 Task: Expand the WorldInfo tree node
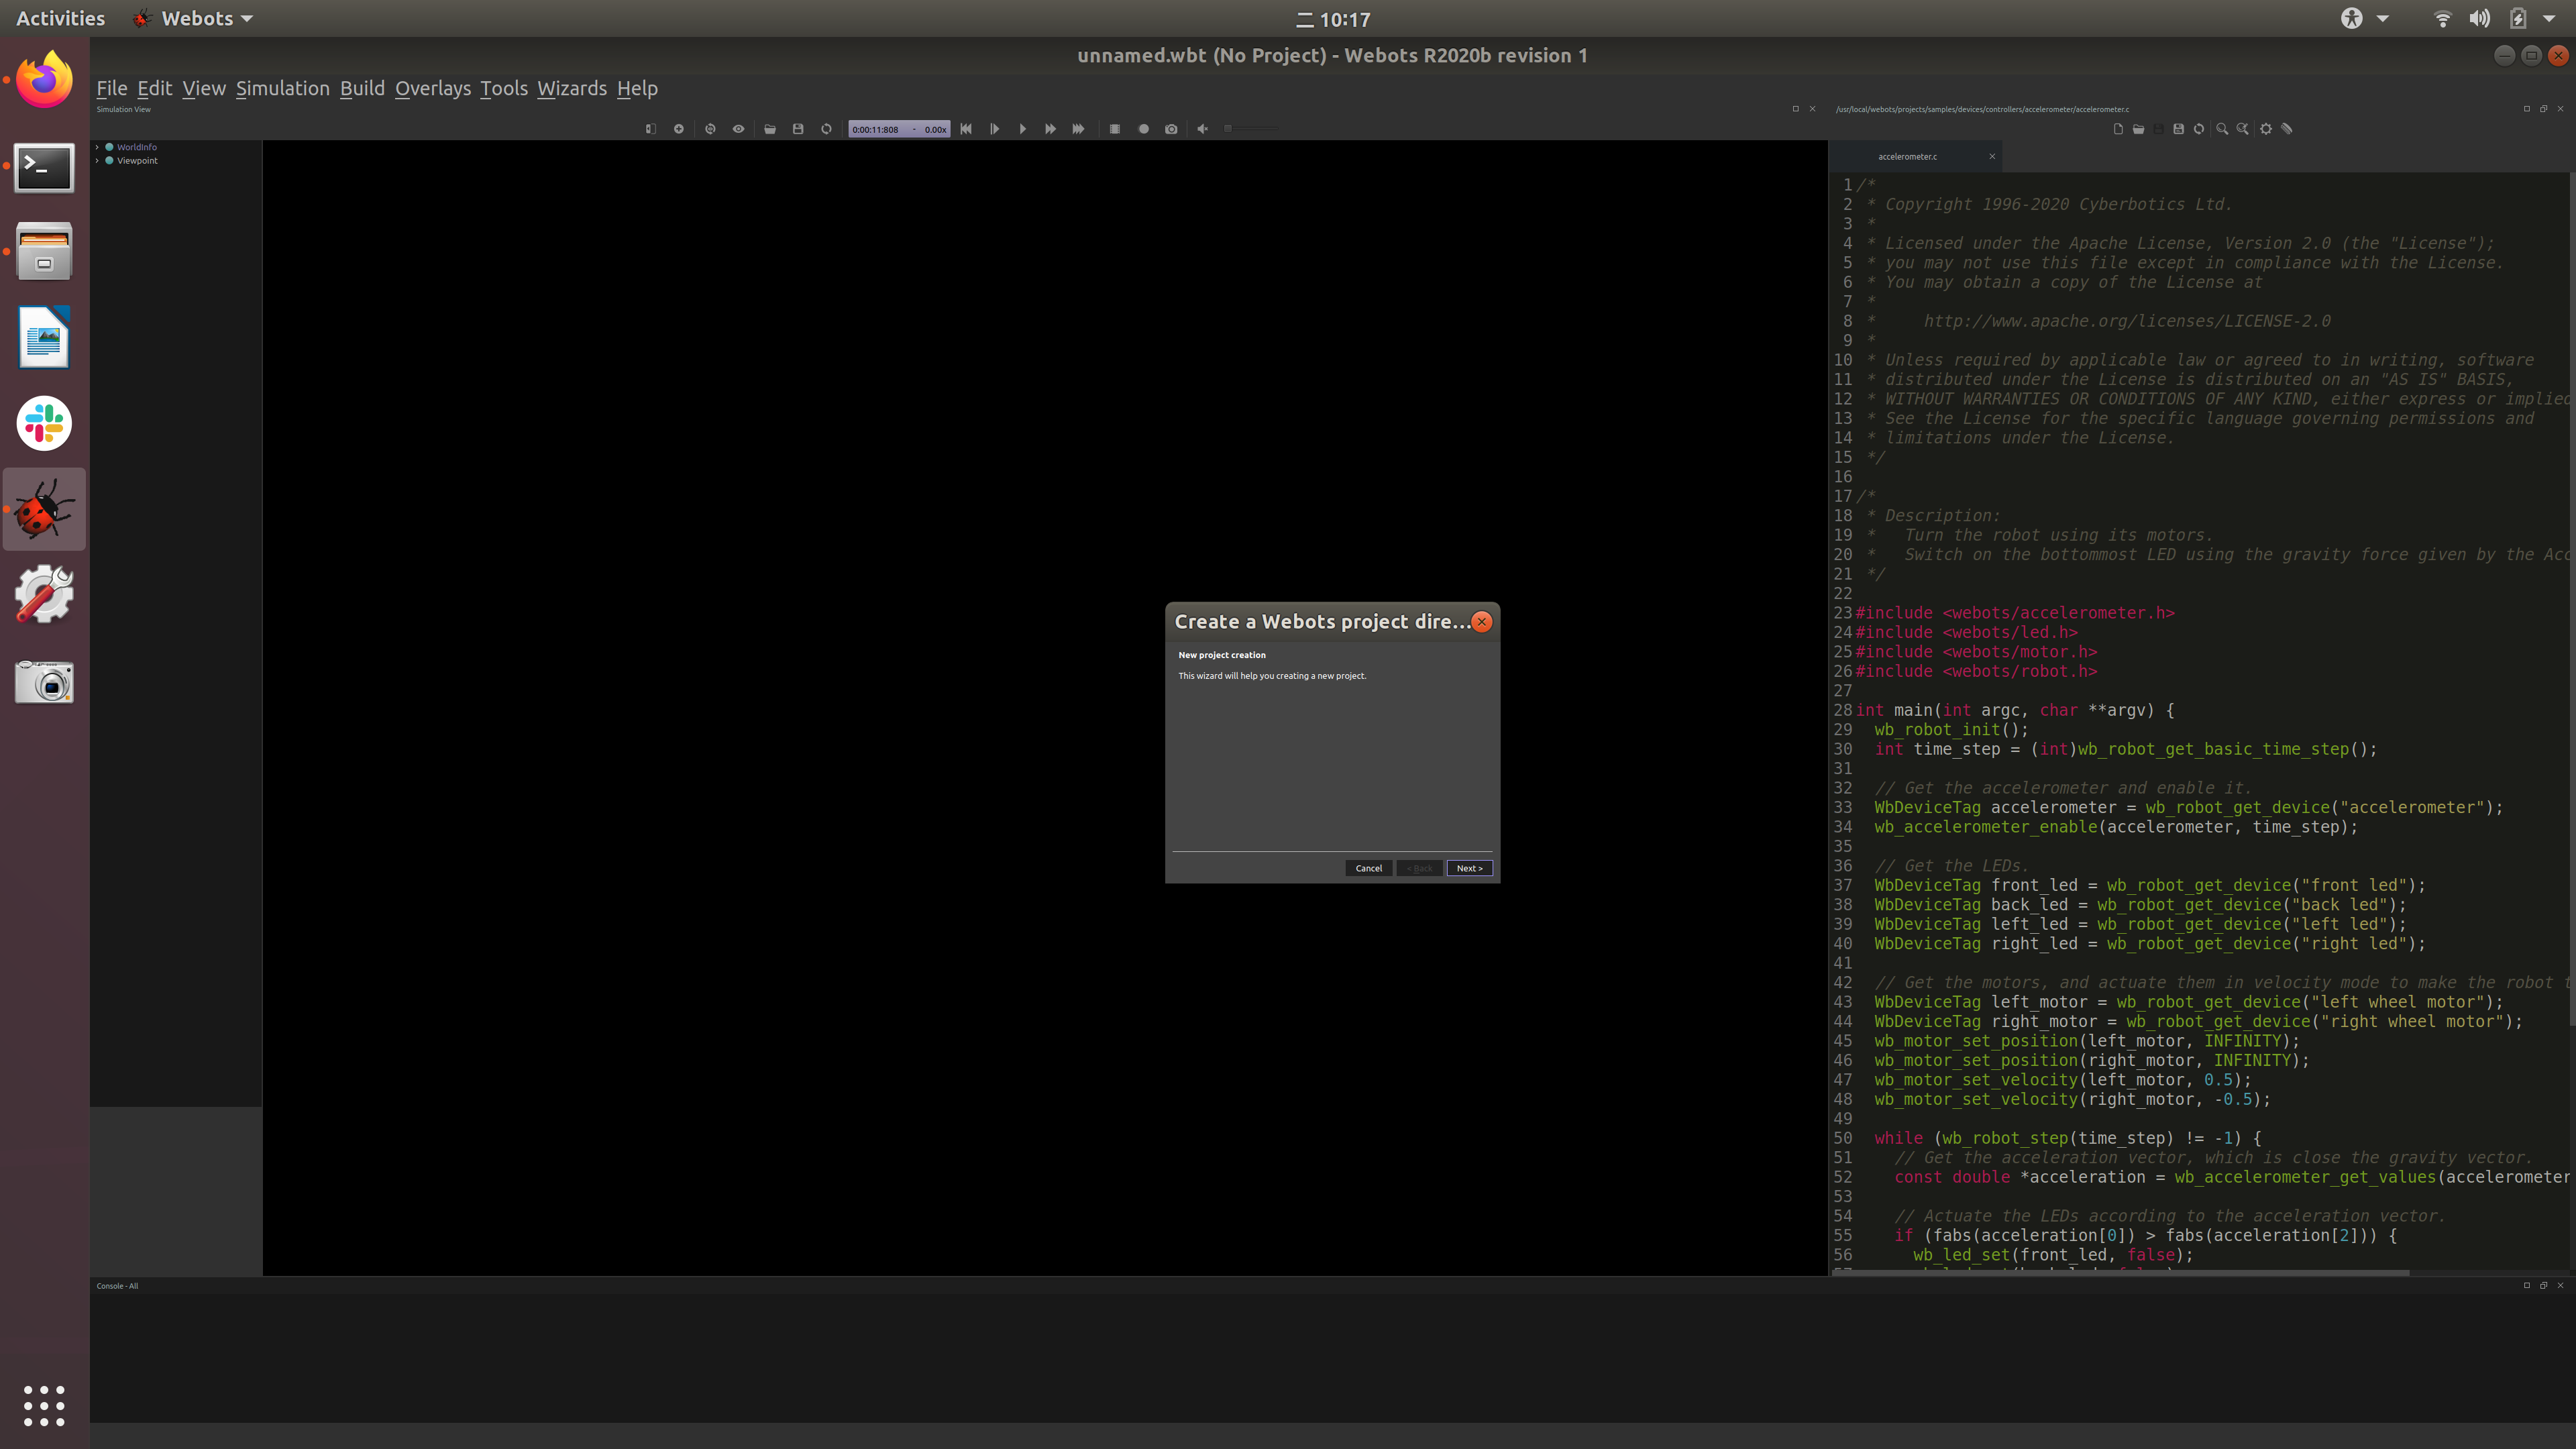pyautogui.click(x=97, y=147)
